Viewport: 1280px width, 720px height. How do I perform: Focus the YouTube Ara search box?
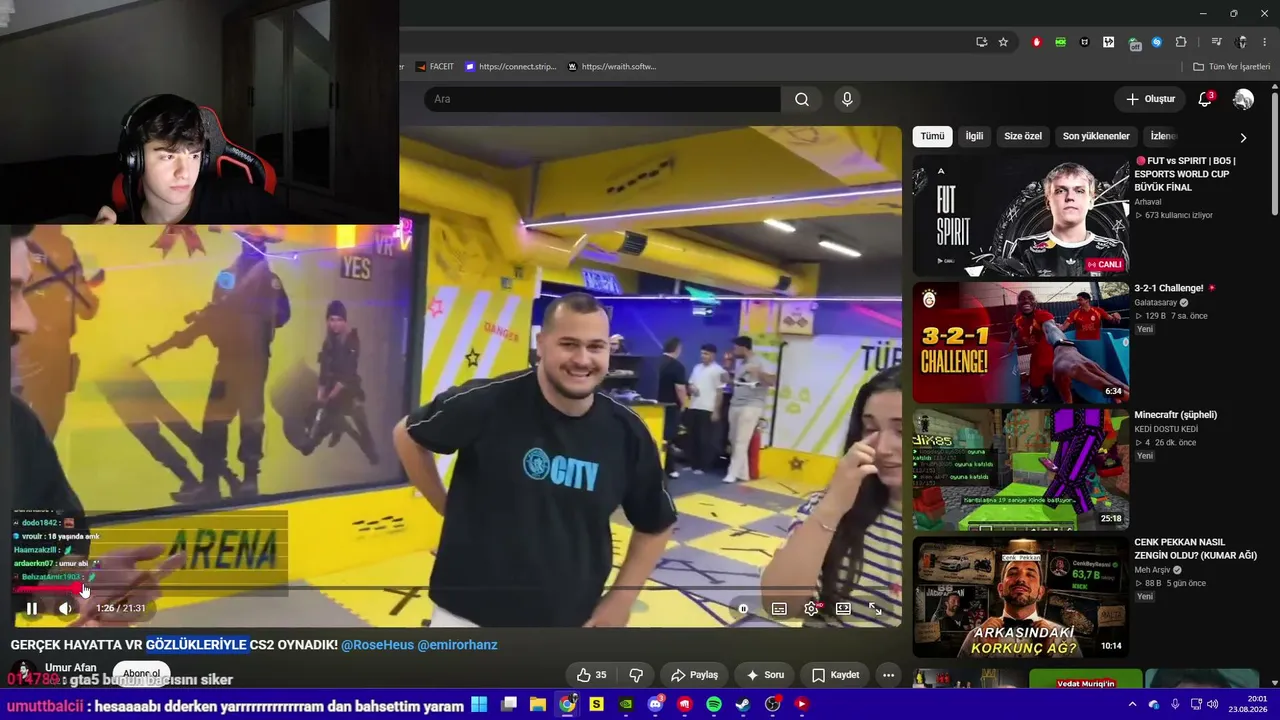coord(602,99)
